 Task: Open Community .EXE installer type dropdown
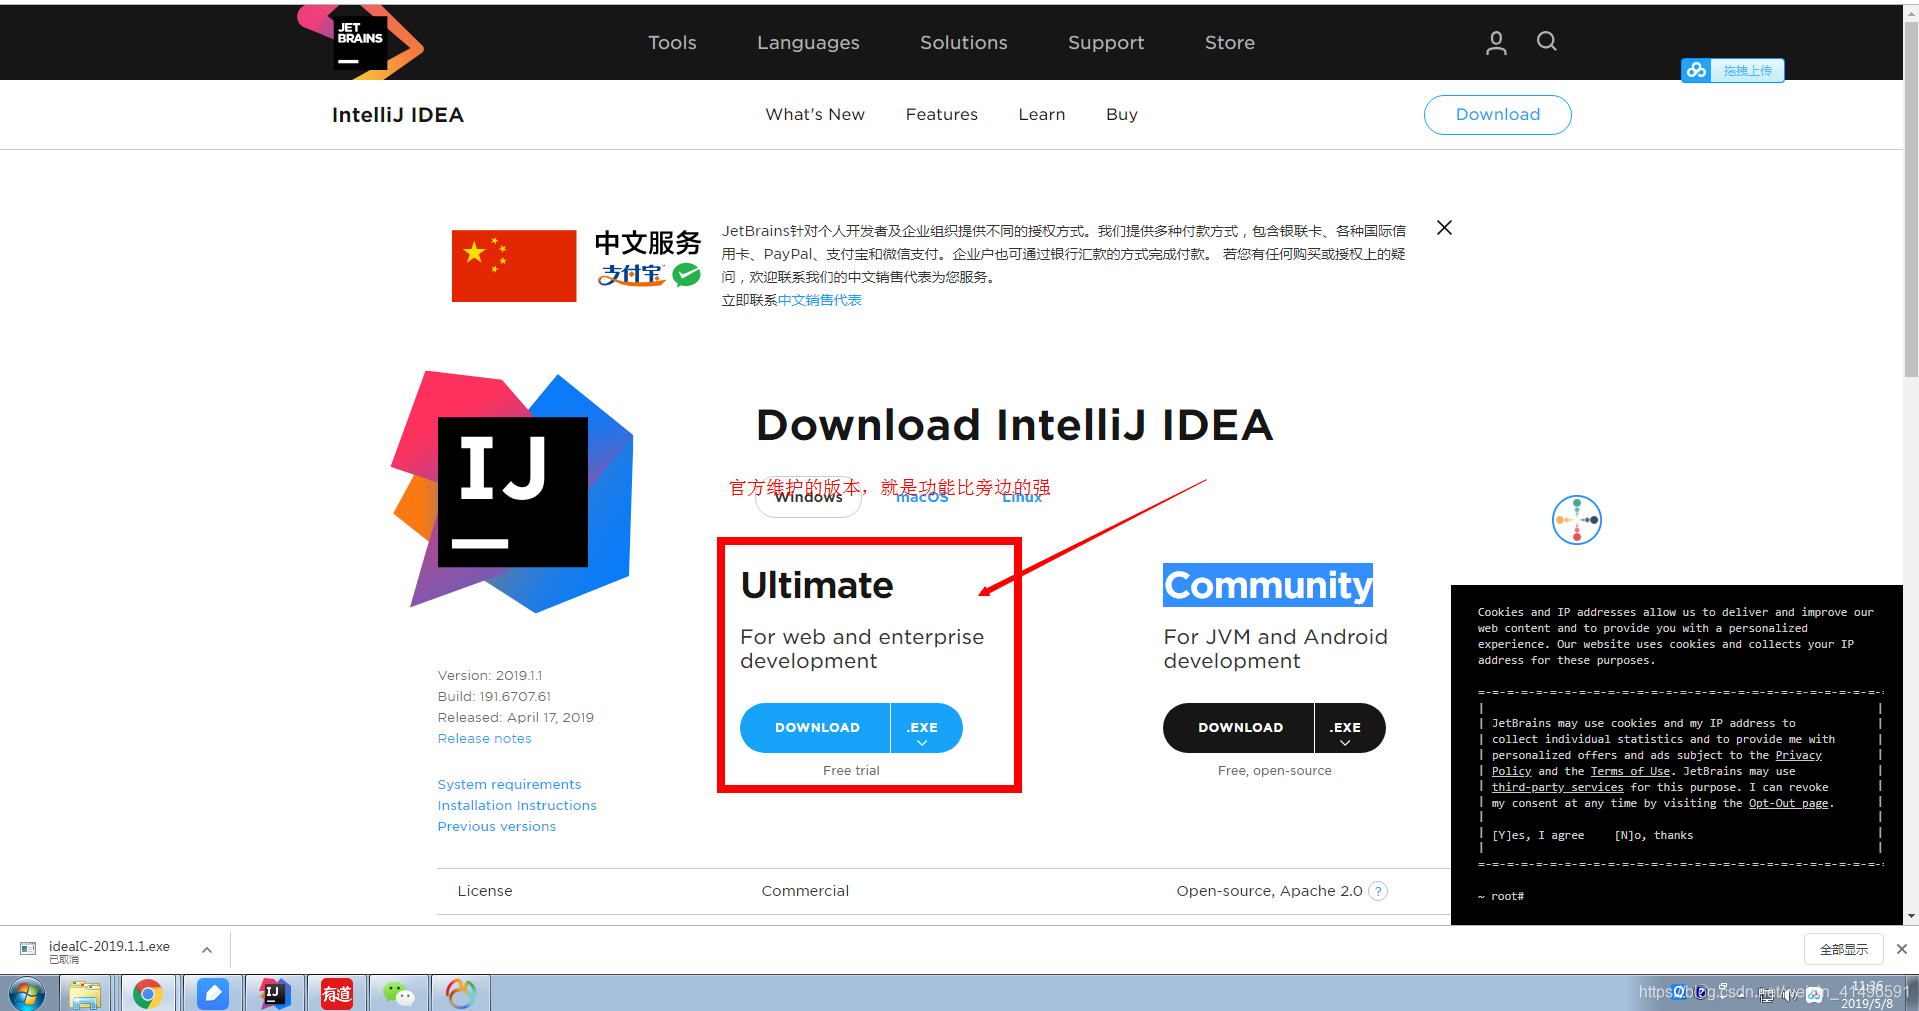tap(1350, 728)
